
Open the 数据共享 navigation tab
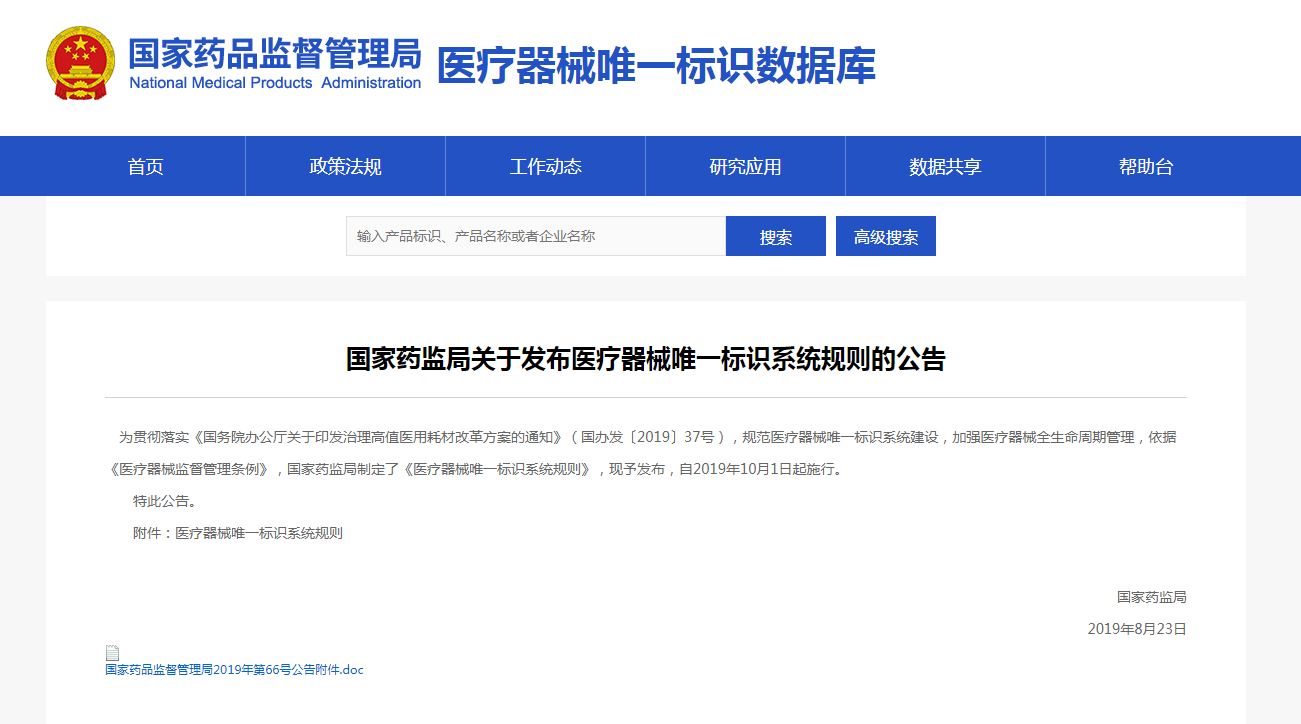tap(946, 167)
